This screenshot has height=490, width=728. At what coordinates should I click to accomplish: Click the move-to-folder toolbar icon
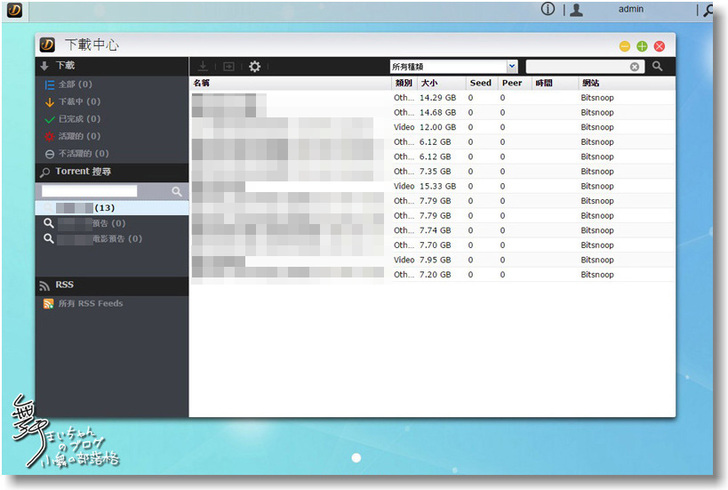point(228,66)
